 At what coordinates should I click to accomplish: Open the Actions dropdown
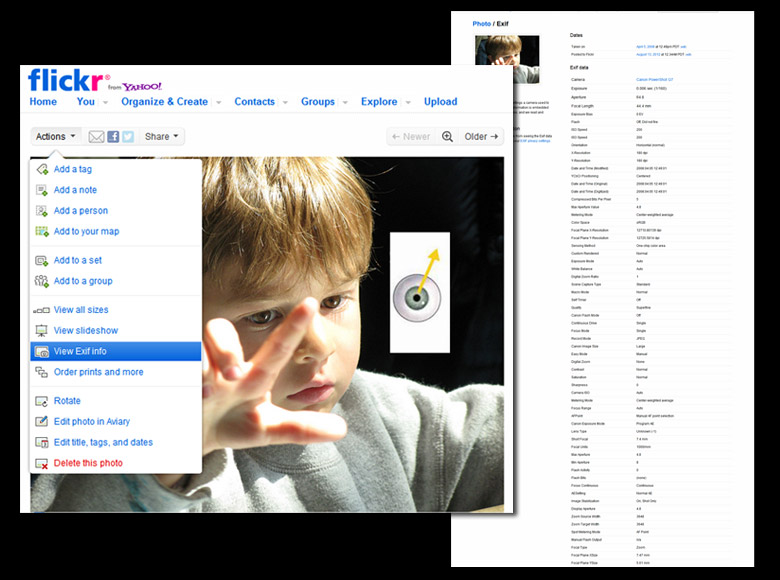(55, 137)
